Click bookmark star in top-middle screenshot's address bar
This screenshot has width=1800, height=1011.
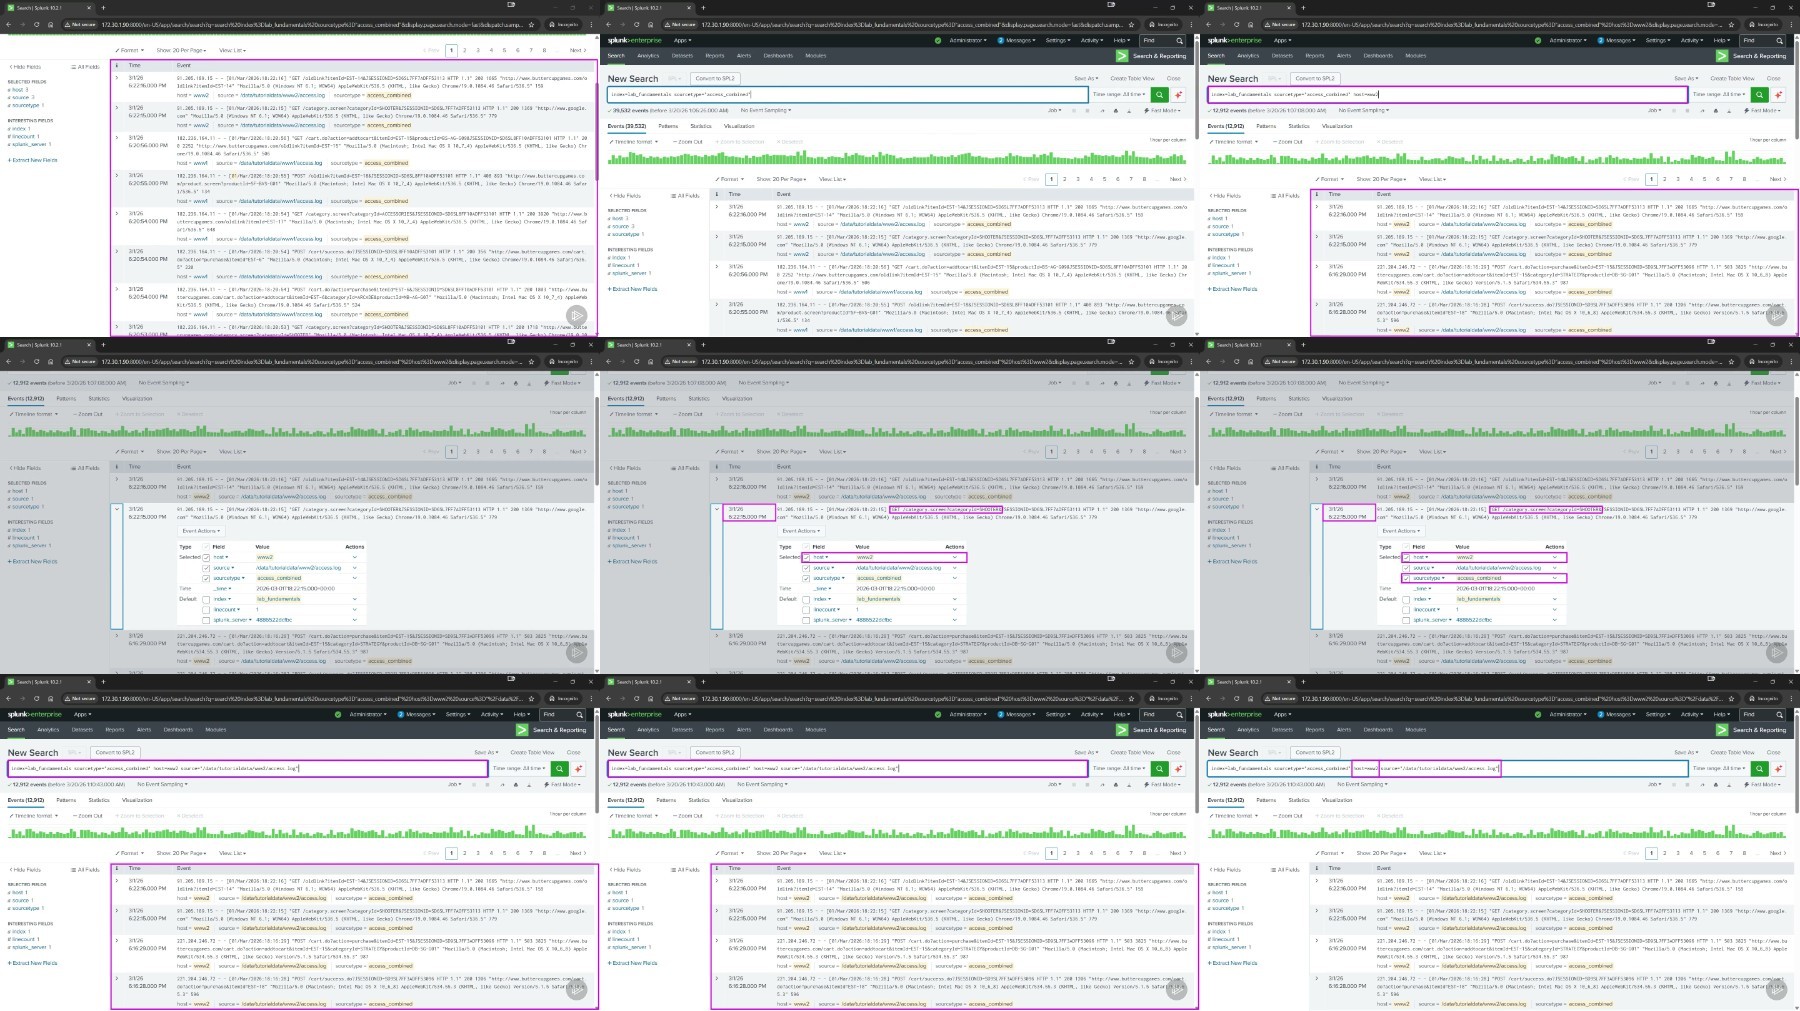click(1131, 24)
